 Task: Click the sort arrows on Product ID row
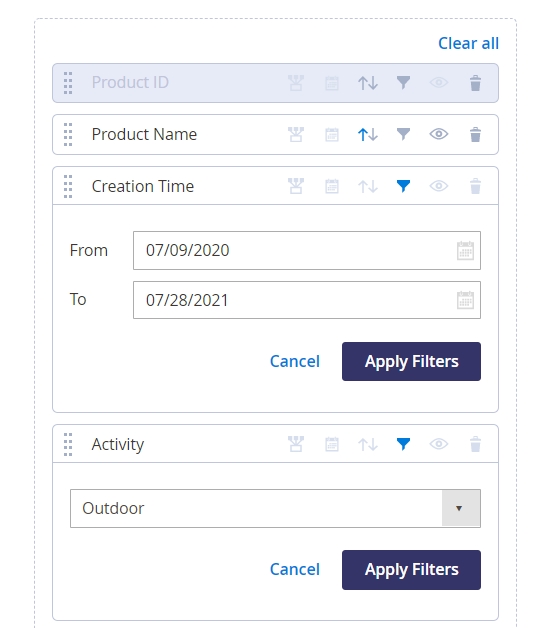coord(368,83)
